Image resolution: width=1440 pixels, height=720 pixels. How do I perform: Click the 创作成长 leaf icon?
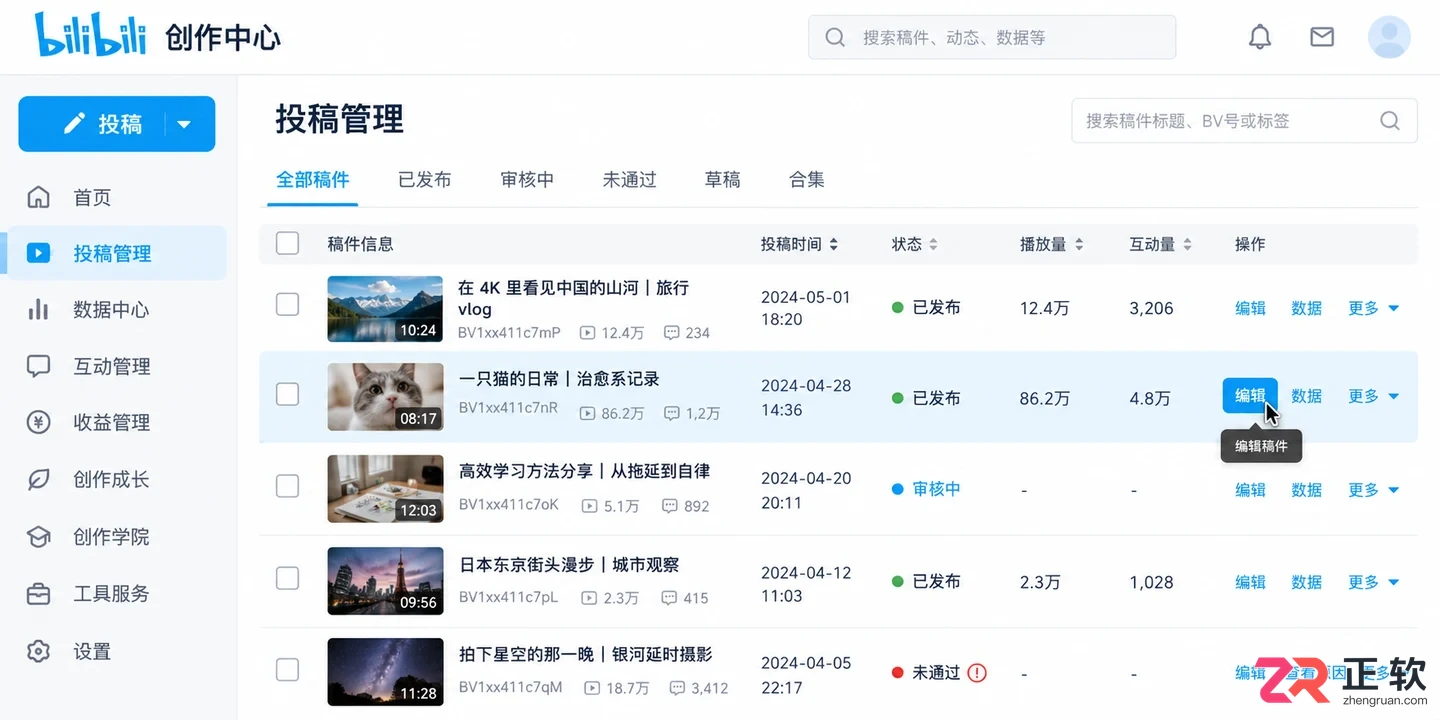[x=38, y=479]
